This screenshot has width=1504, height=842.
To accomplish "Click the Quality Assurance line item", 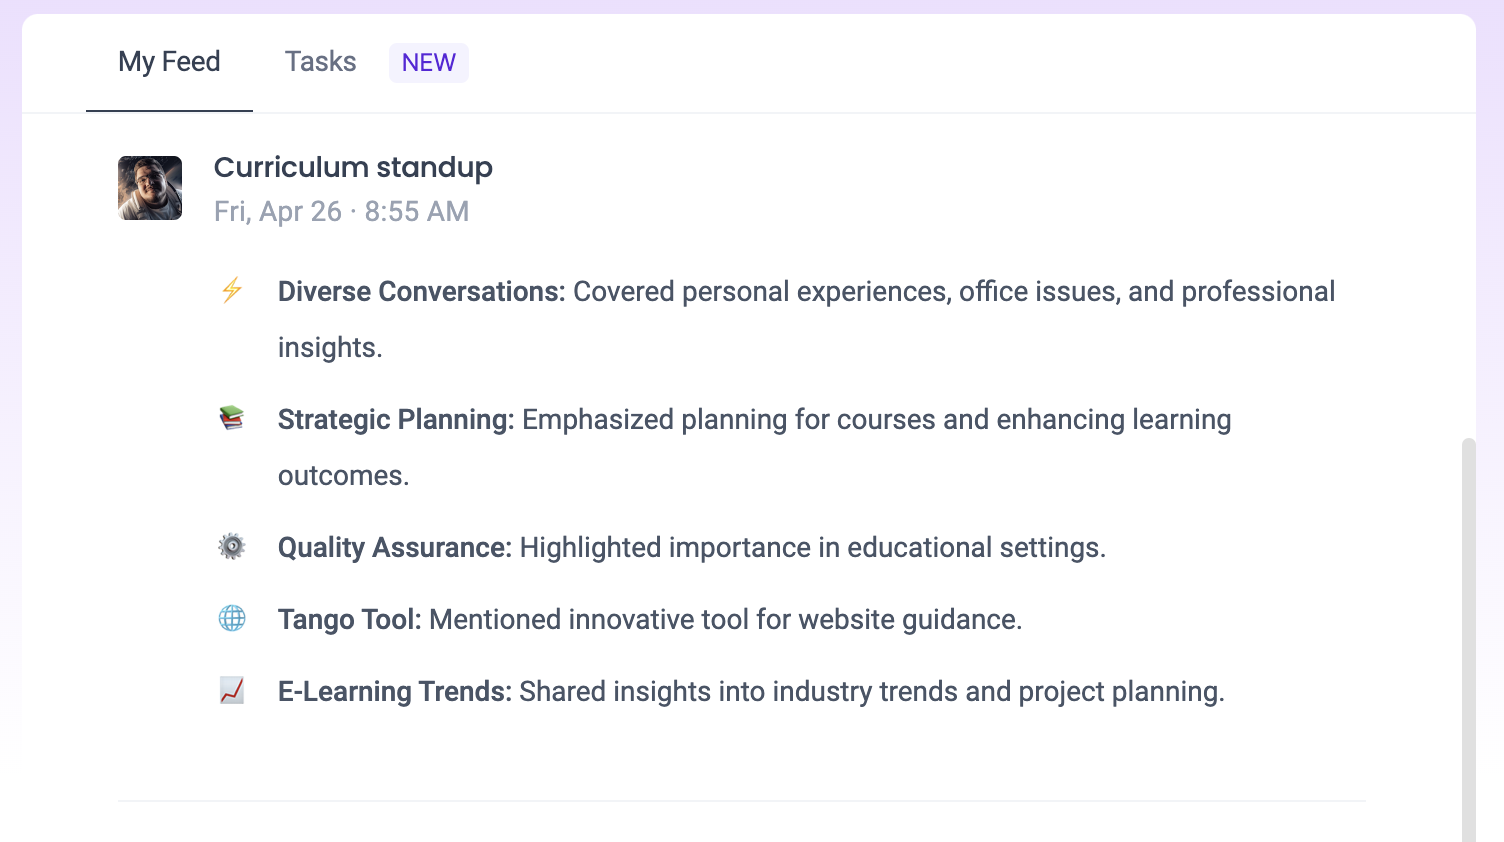I will [691, 547].
